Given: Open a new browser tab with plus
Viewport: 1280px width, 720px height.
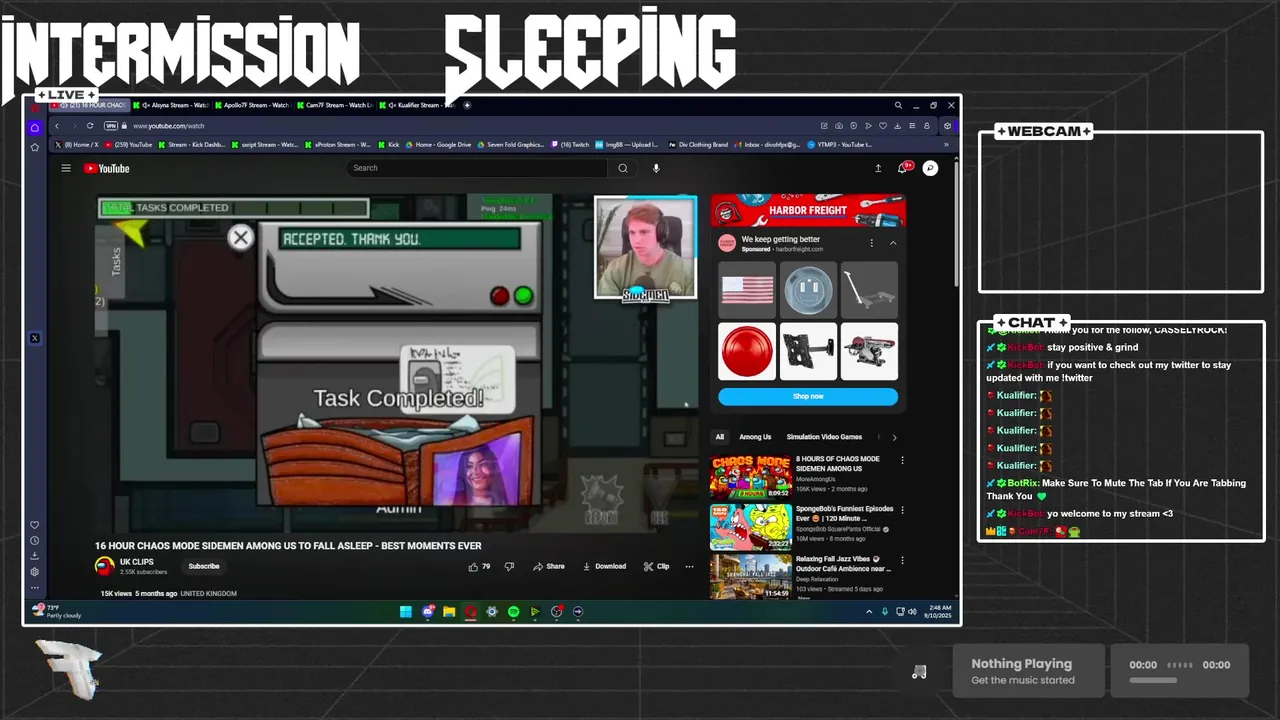Looking at the screenshot, I should coord(467,105).
